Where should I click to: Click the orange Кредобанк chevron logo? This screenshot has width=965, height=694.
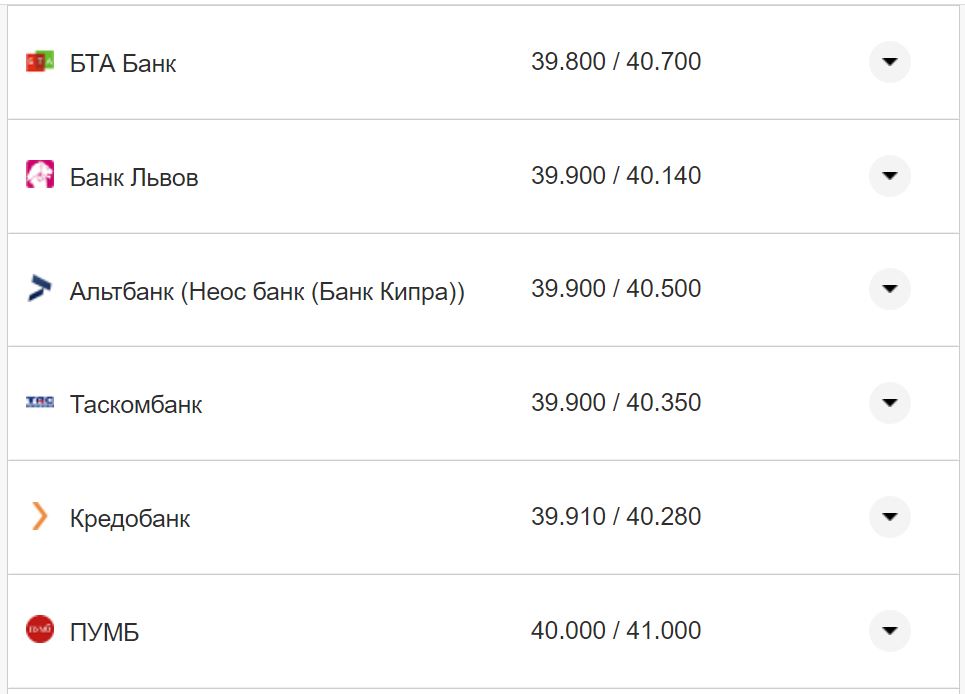click(40, 517)
